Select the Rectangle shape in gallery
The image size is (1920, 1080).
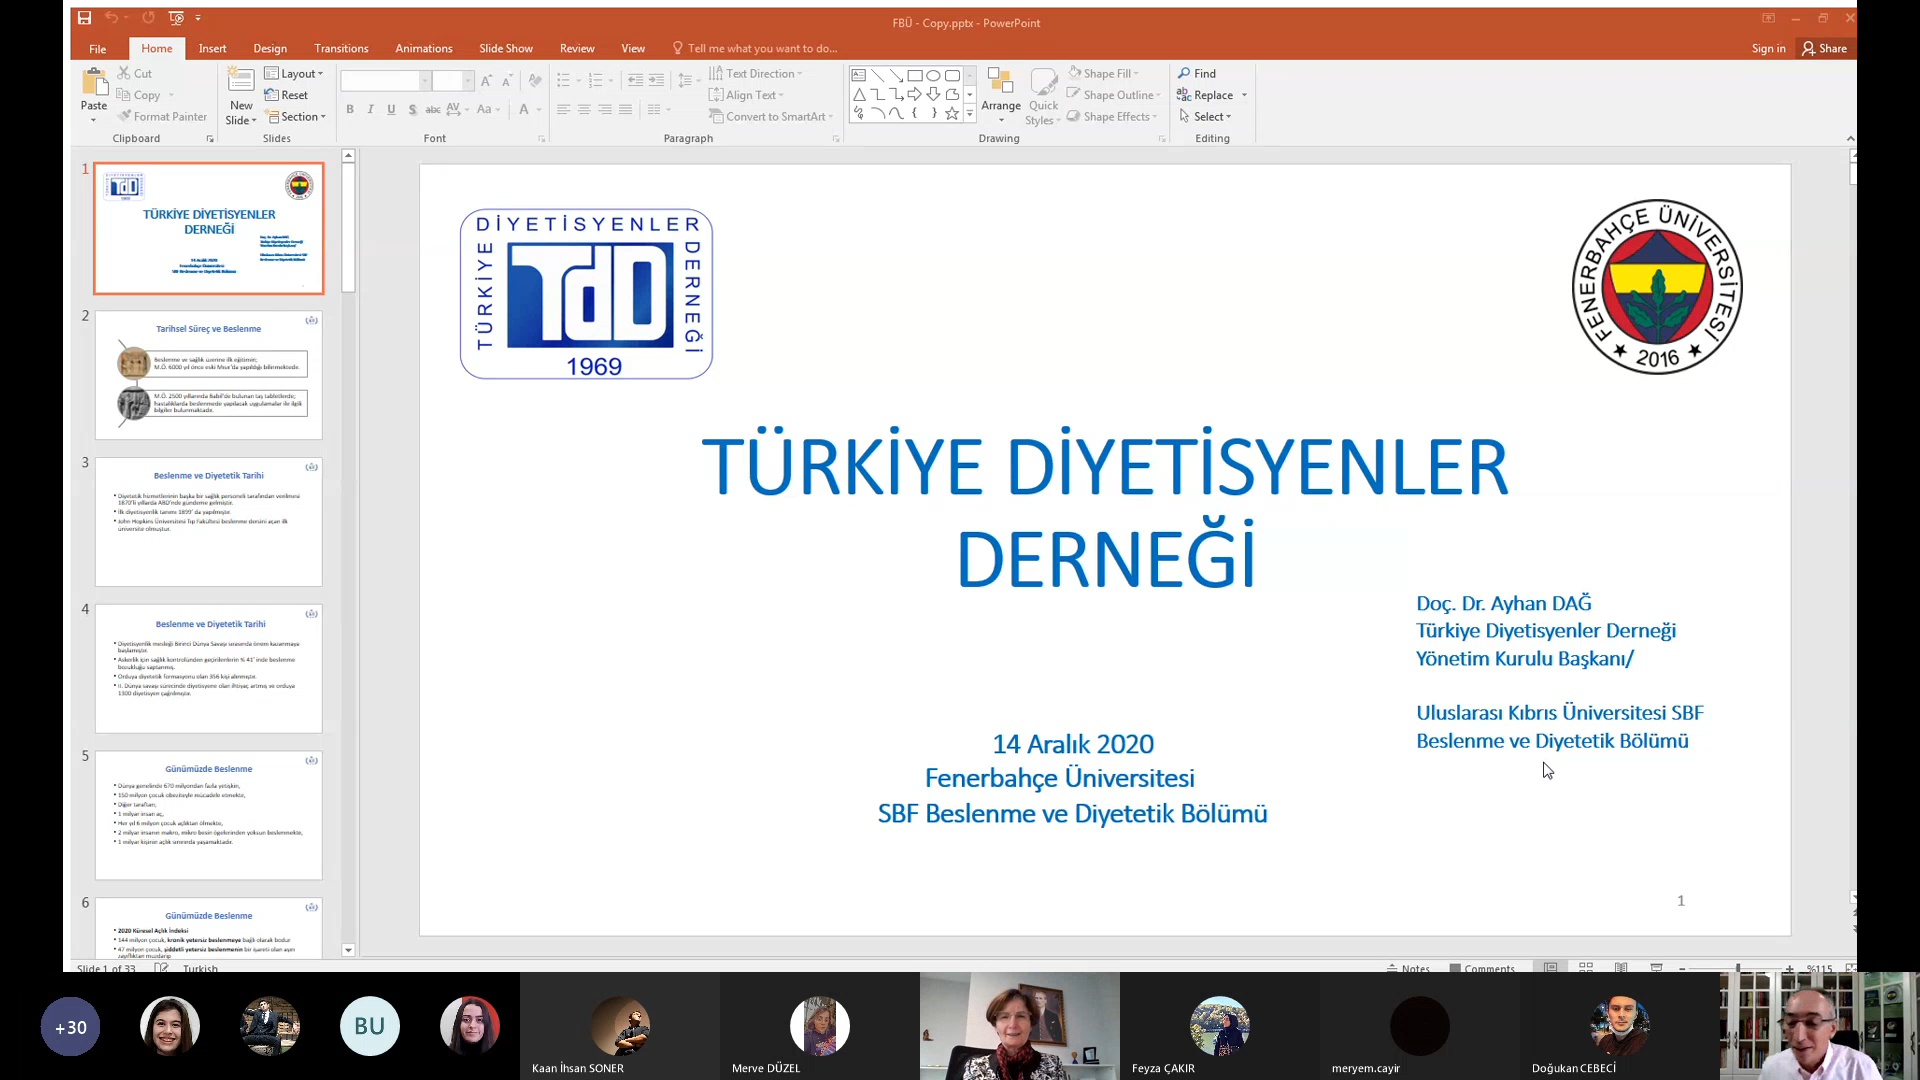click(914, 75)
